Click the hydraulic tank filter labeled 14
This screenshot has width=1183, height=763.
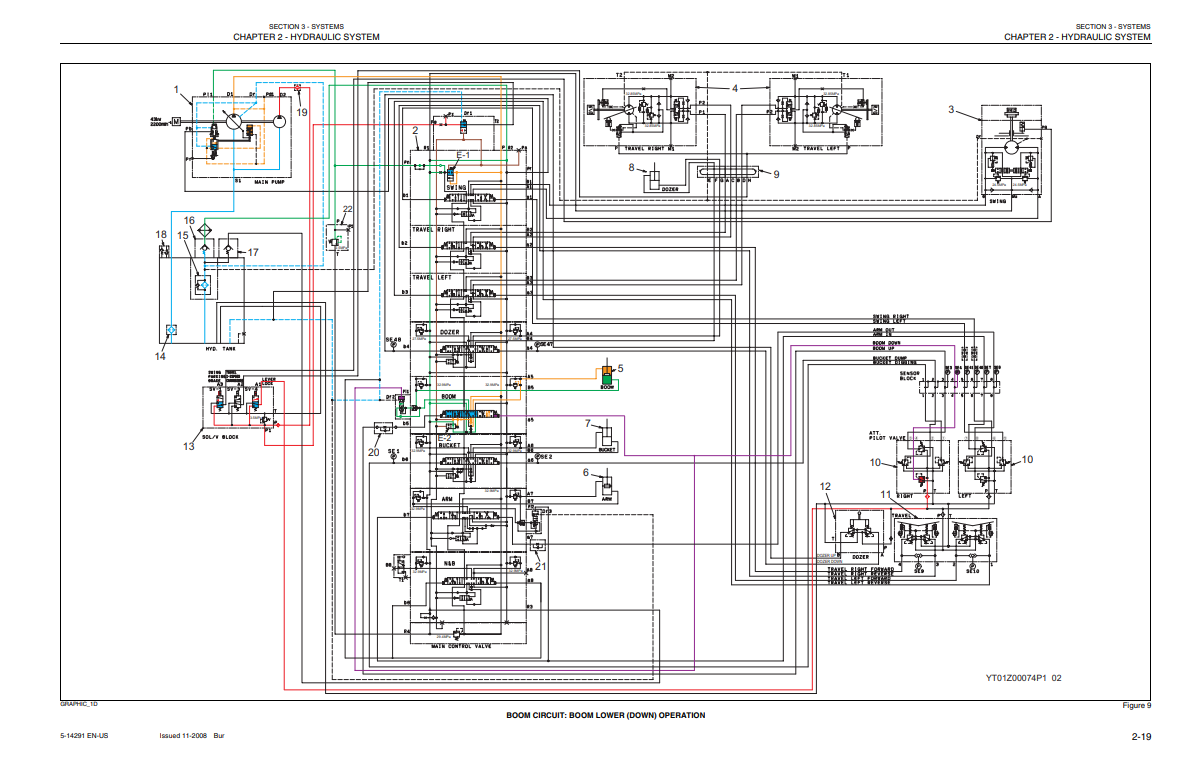(x=170, y=329)
